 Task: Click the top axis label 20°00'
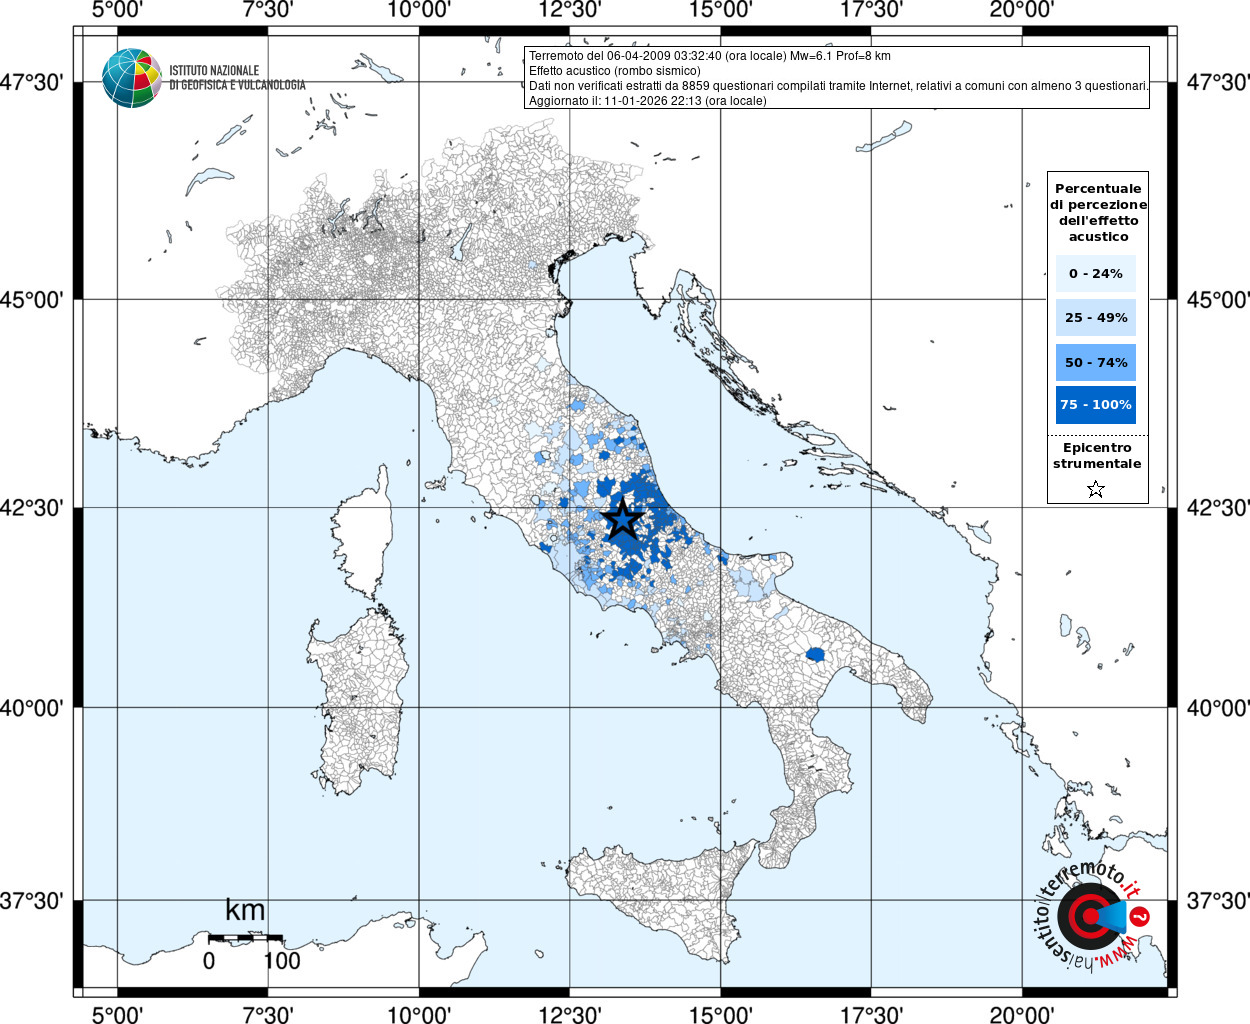pyautogui.click(x=1022, y=10)
